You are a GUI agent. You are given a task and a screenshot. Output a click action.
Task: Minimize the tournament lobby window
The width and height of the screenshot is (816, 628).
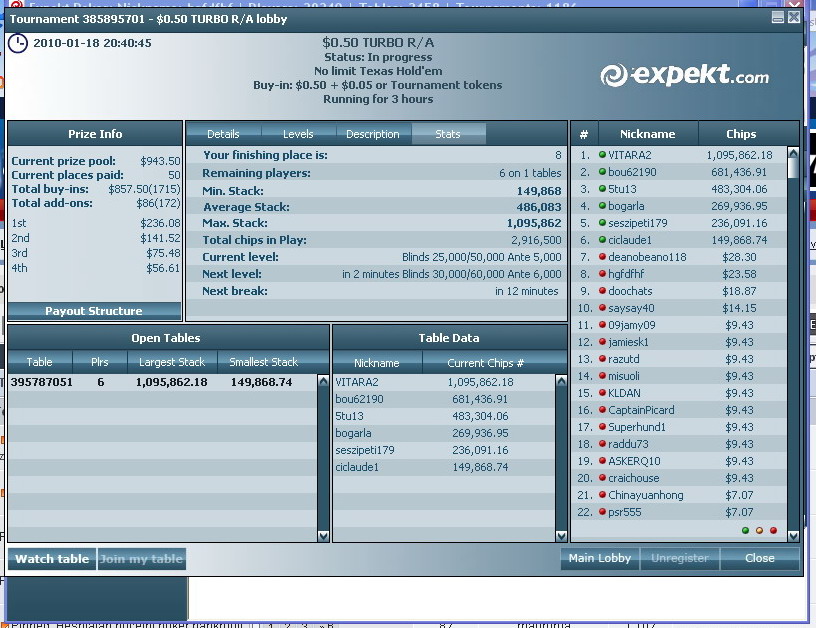778,17
